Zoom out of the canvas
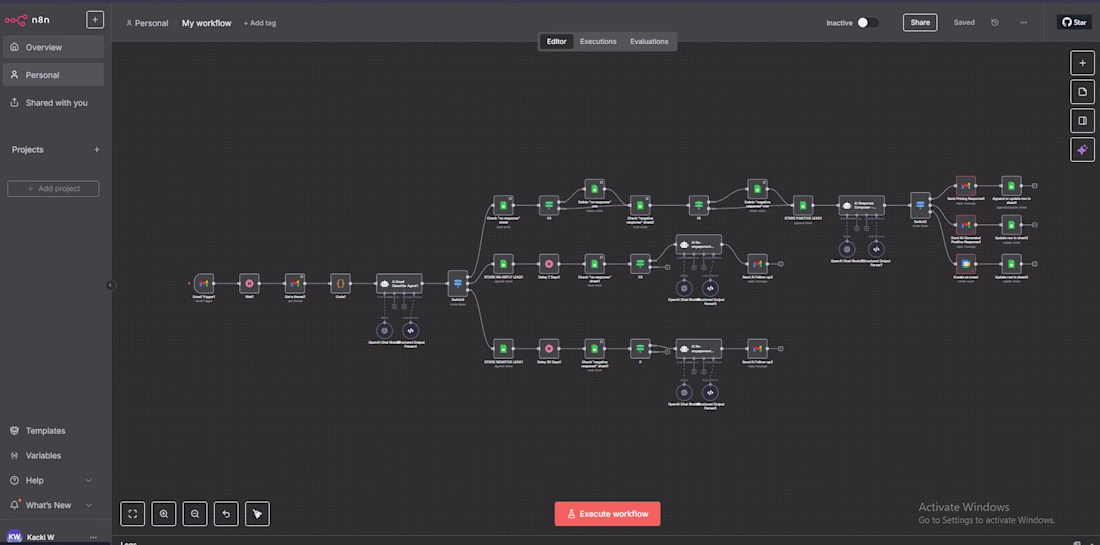Image resolution: width=1100 pixels, height=545 pixels. (195, 513)
